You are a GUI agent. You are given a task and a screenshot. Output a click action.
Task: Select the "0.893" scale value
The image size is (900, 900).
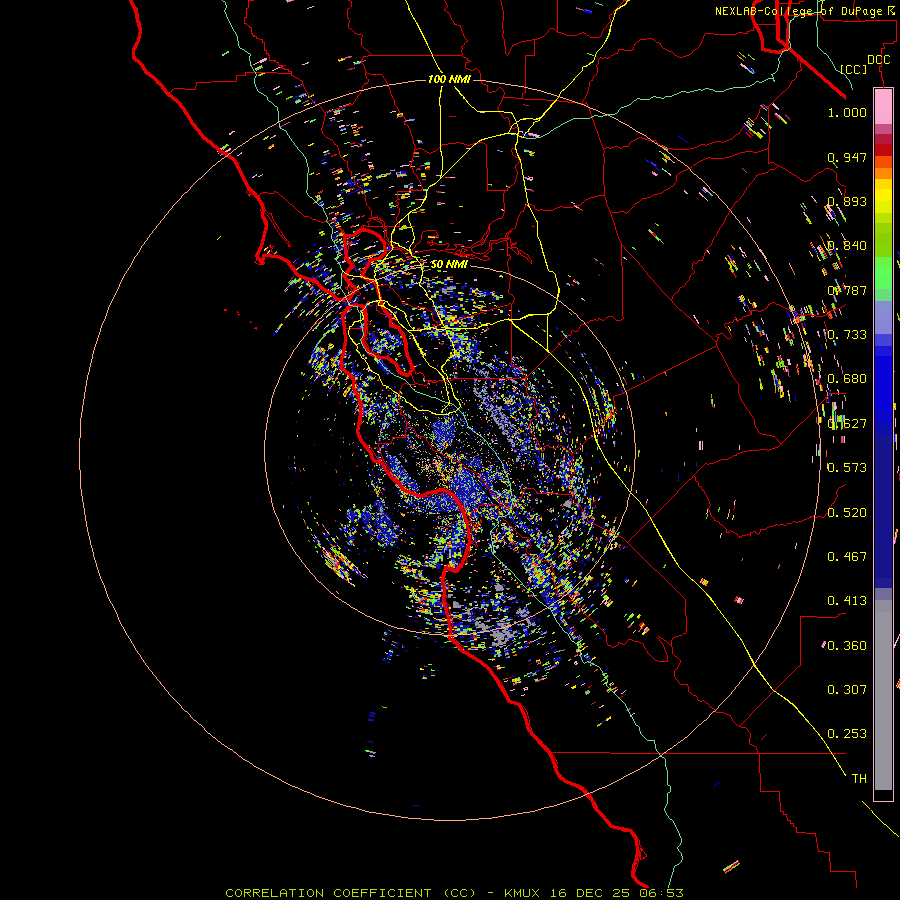point(847,201)
